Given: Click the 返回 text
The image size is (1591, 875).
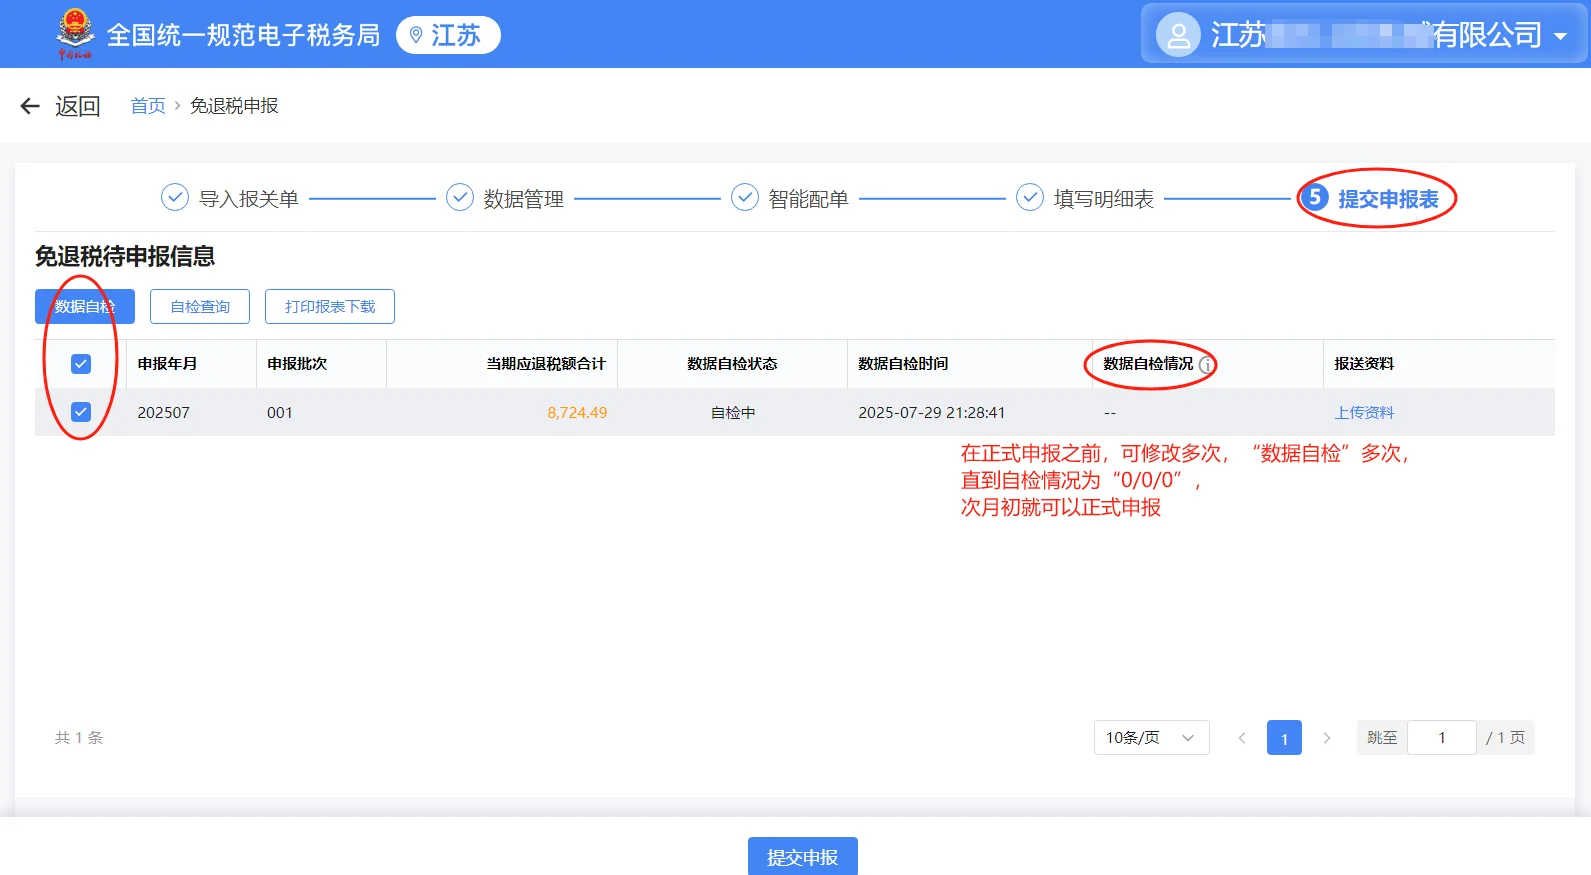Looking at the screenshot, I should click(78, 106).
